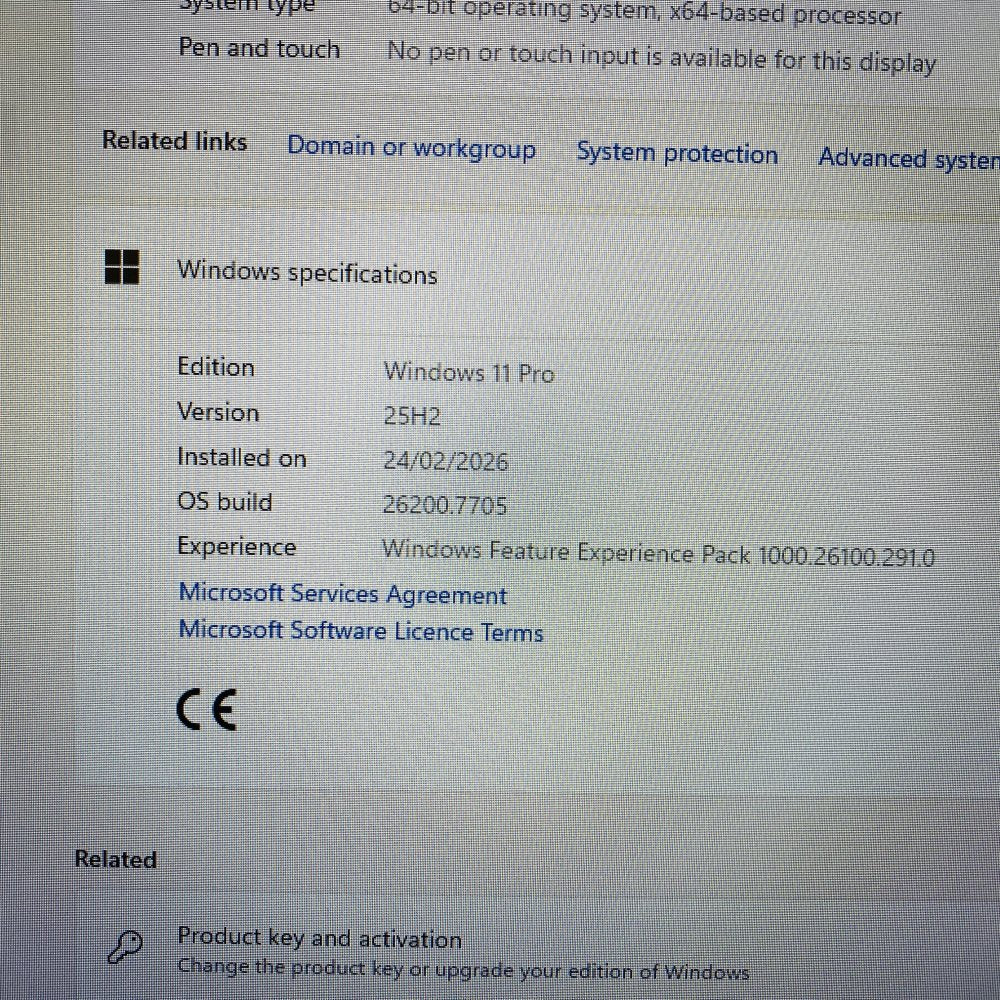The height and width of the screenshot is (1000, 1000).
Task: Click the Windows logo beside Windows specifications
Action: point(122,267)
